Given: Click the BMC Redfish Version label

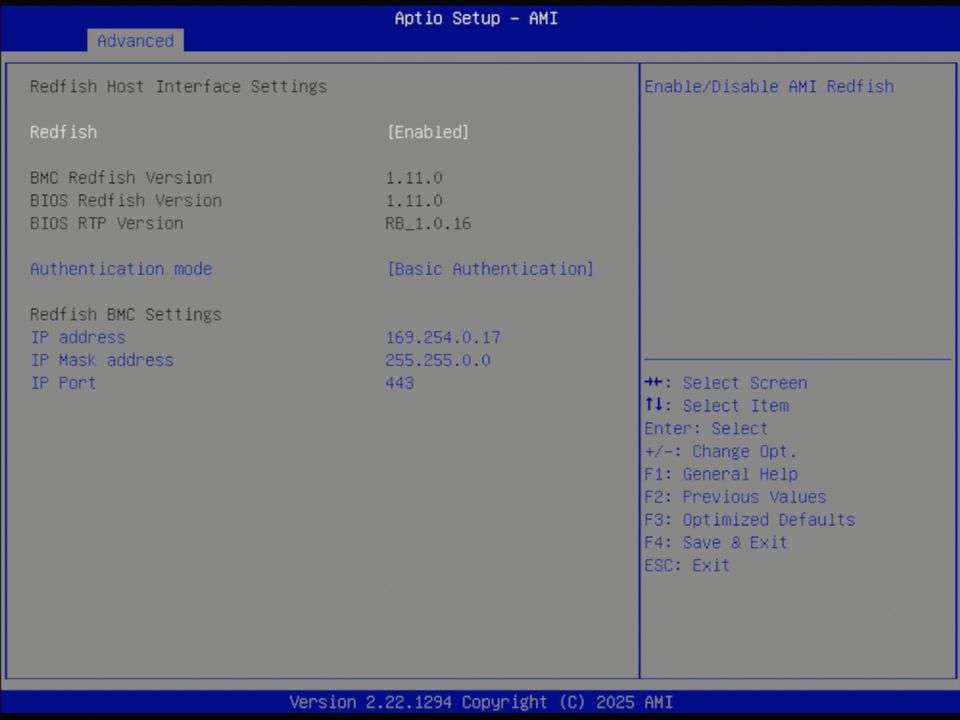Looking at the screenshot, I should click(121, 177).
